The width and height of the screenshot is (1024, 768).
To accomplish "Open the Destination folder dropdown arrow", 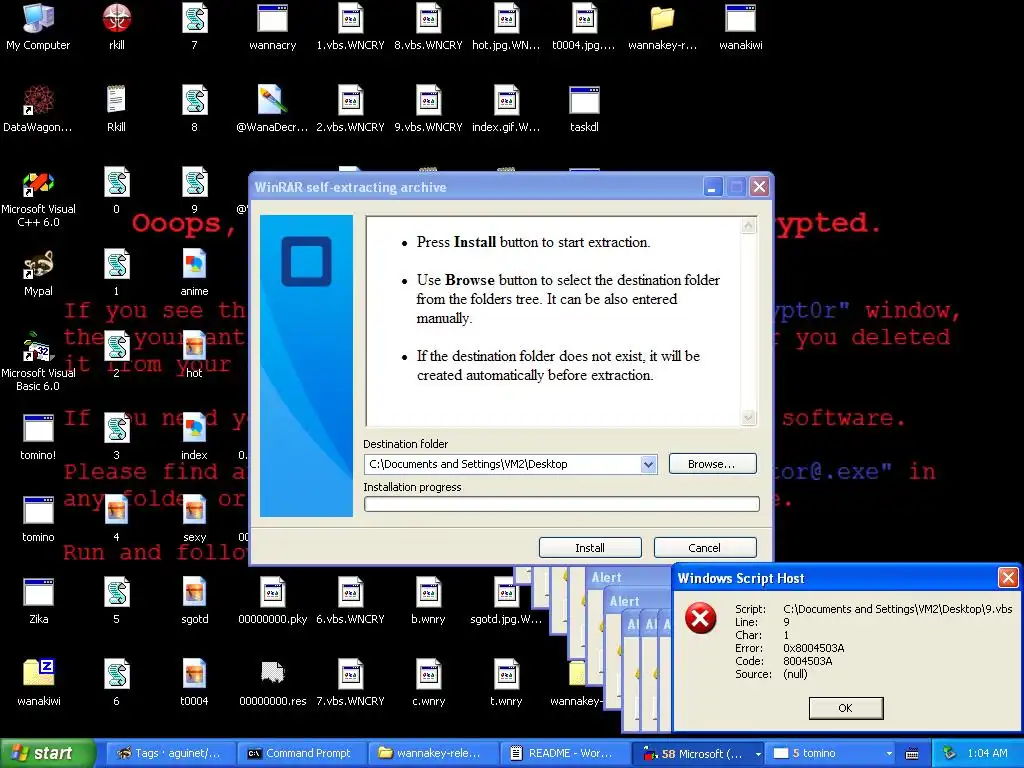I will pyautogui.click(x=648, y=464).
